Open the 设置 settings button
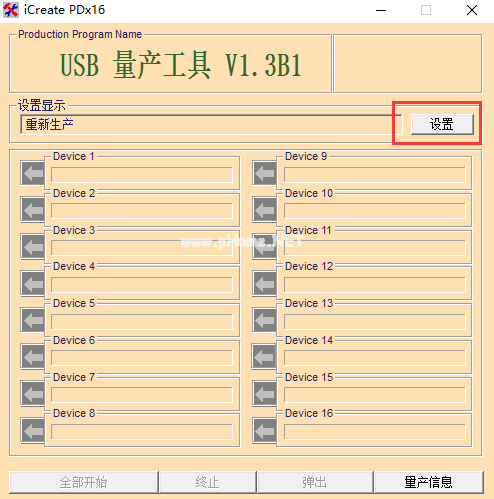Image resolution: width=494 pixels, height=499 pixels. [442, 124]
